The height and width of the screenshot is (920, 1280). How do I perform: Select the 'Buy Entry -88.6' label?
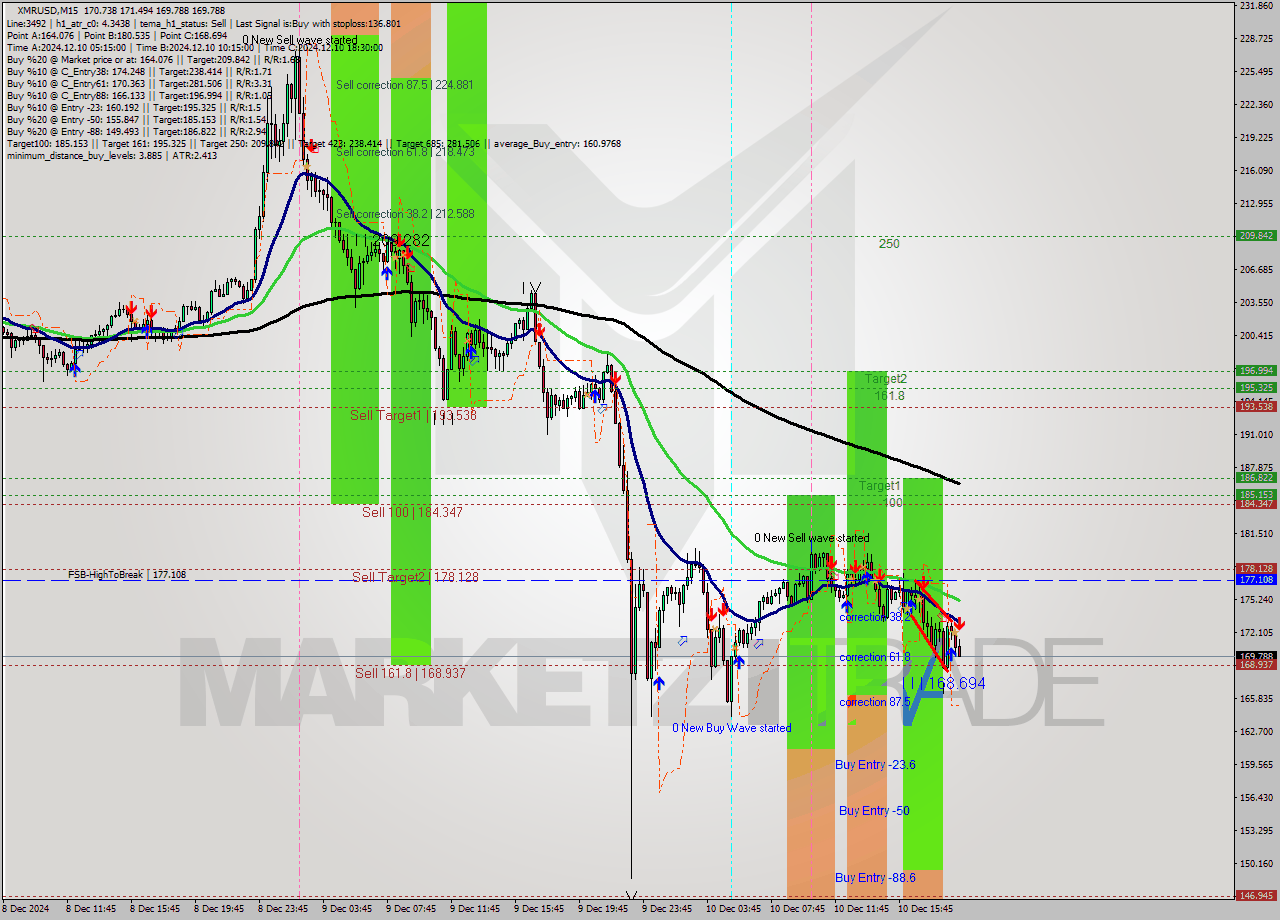pos(875,878)
